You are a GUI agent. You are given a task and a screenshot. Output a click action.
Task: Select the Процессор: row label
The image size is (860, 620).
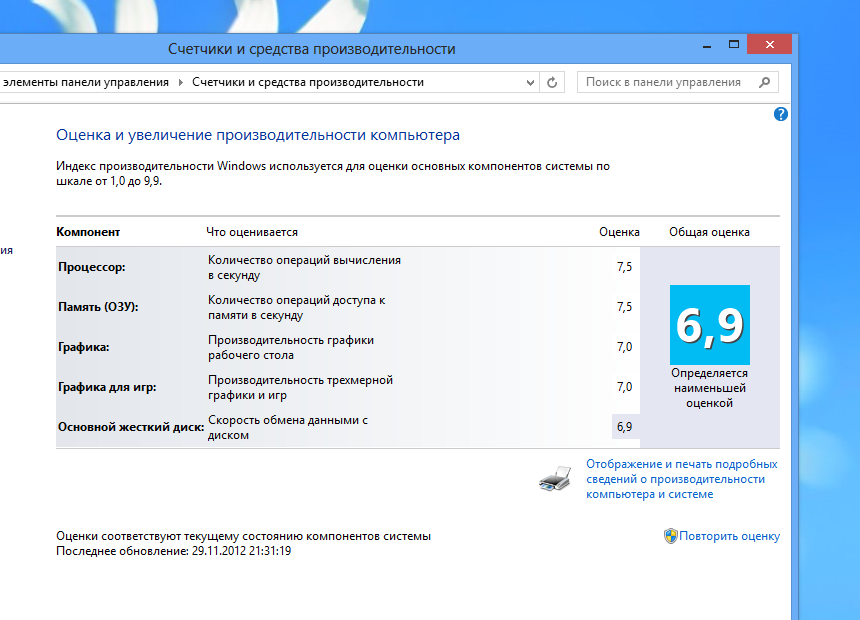pos(92,267)
